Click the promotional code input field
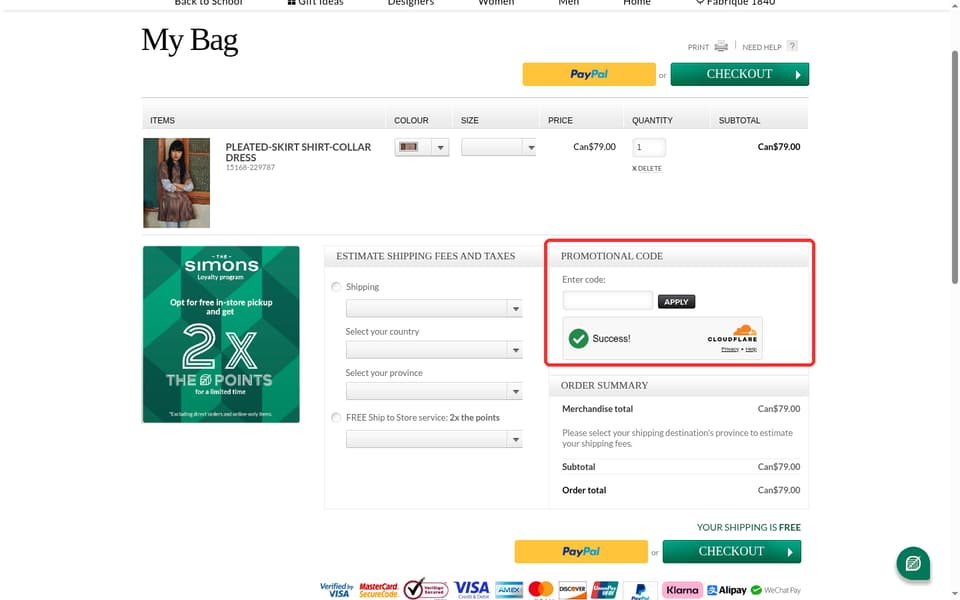The width and height of the screenshot is (960, 600). (607, 301)
